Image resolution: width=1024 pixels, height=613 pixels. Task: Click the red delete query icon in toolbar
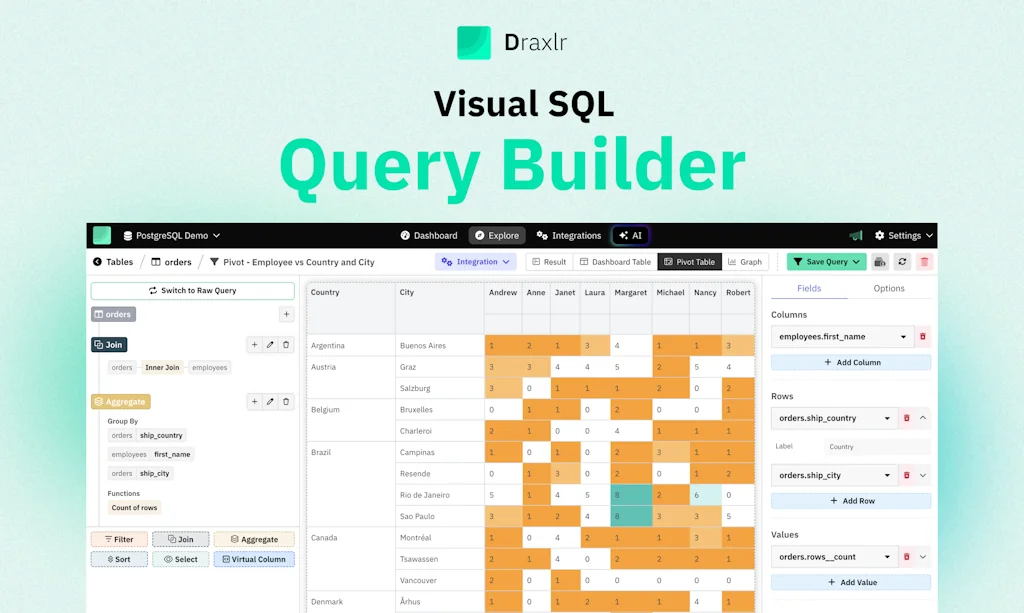[x=924, y=262]
